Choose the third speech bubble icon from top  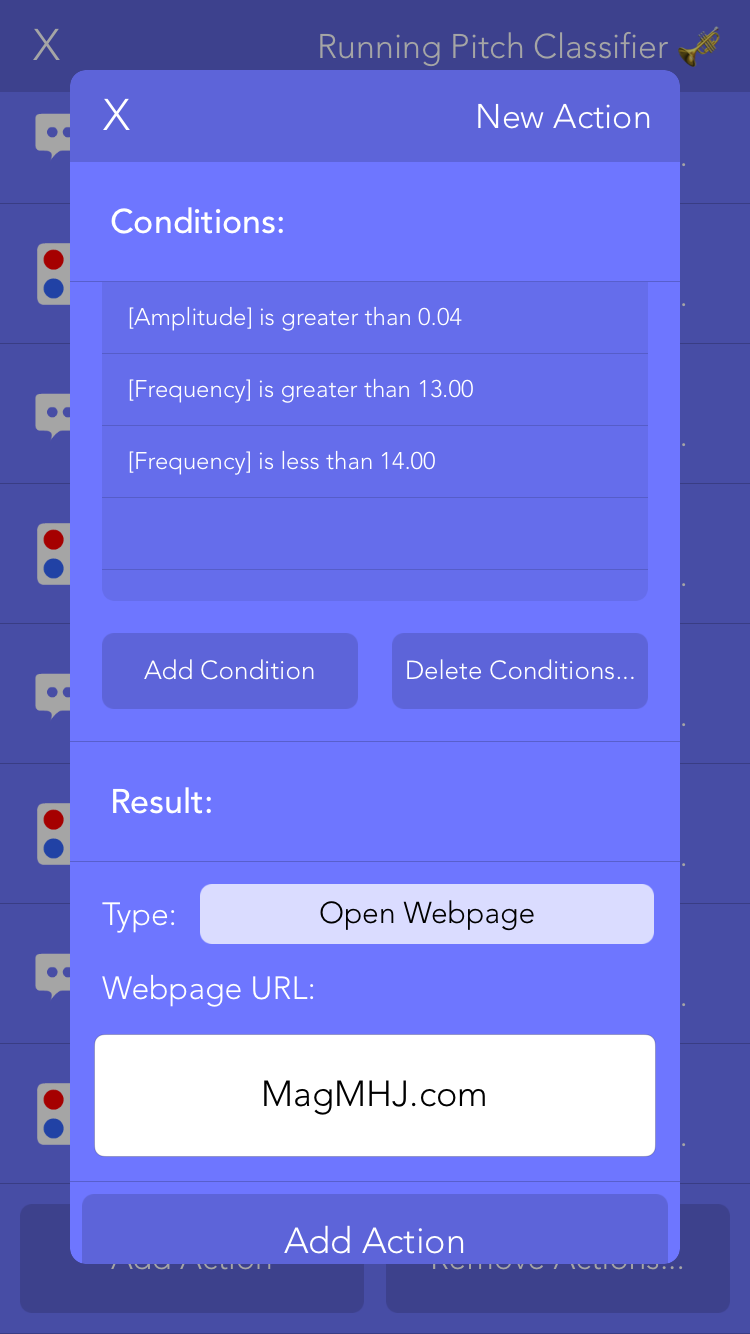53,694
